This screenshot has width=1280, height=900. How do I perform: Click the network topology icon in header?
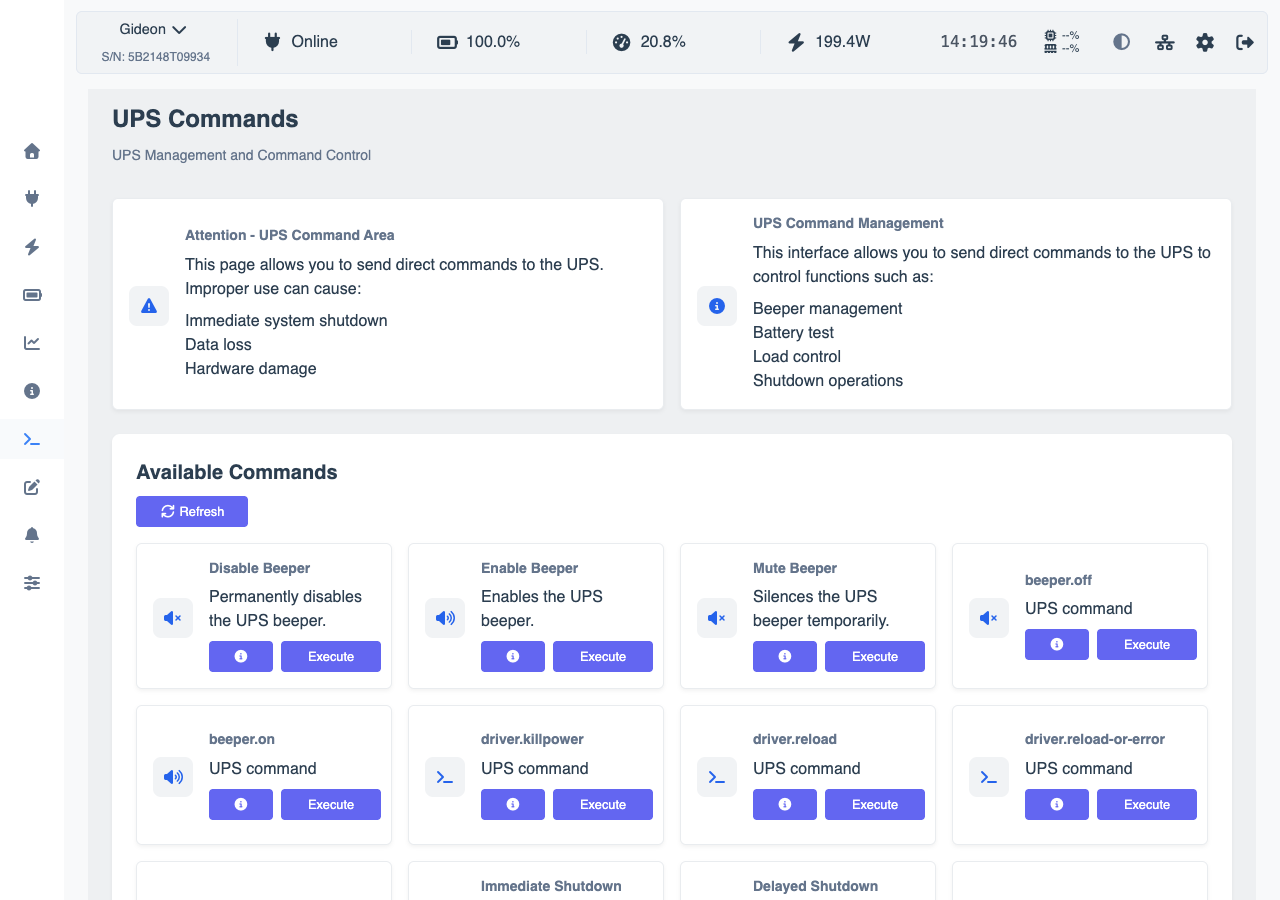coord(1164,42)
